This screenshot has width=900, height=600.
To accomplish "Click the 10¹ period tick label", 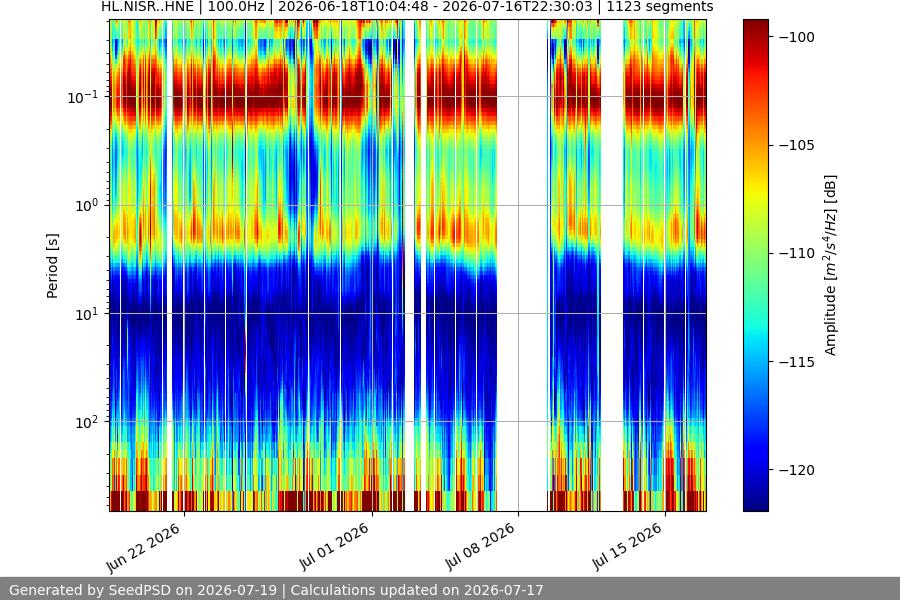I will pos(87,314).
